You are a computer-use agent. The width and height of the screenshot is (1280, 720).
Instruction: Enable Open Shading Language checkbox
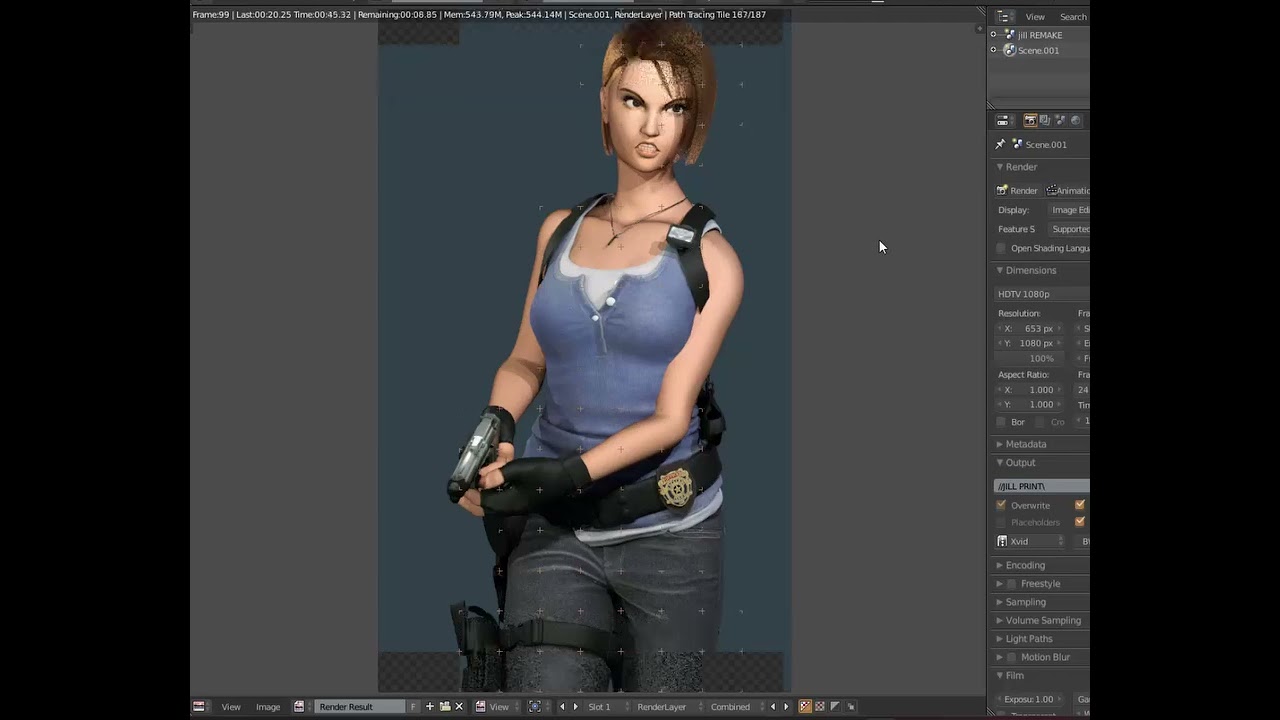1002,248
